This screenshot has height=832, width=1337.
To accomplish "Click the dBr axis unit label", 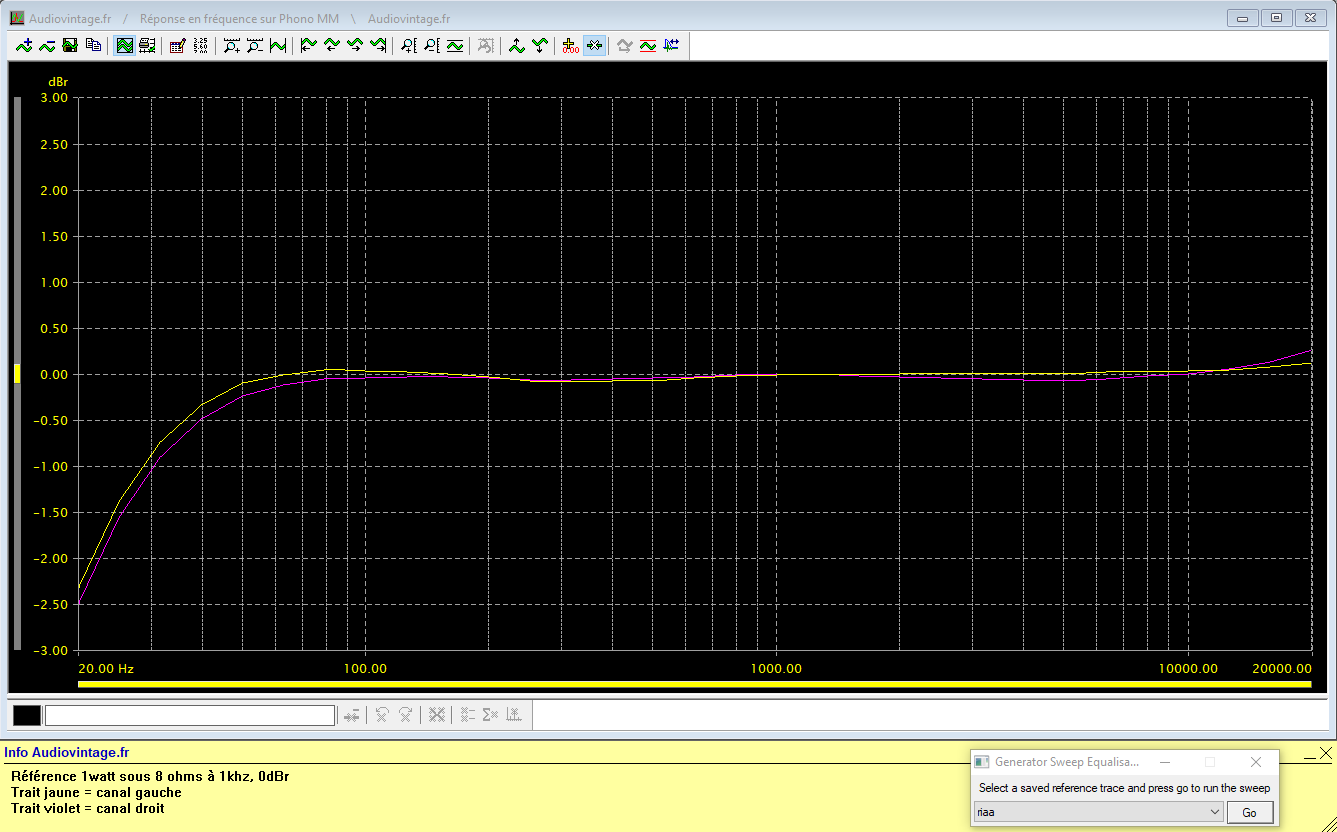I will pyautogui.click(x=58, y=81).
